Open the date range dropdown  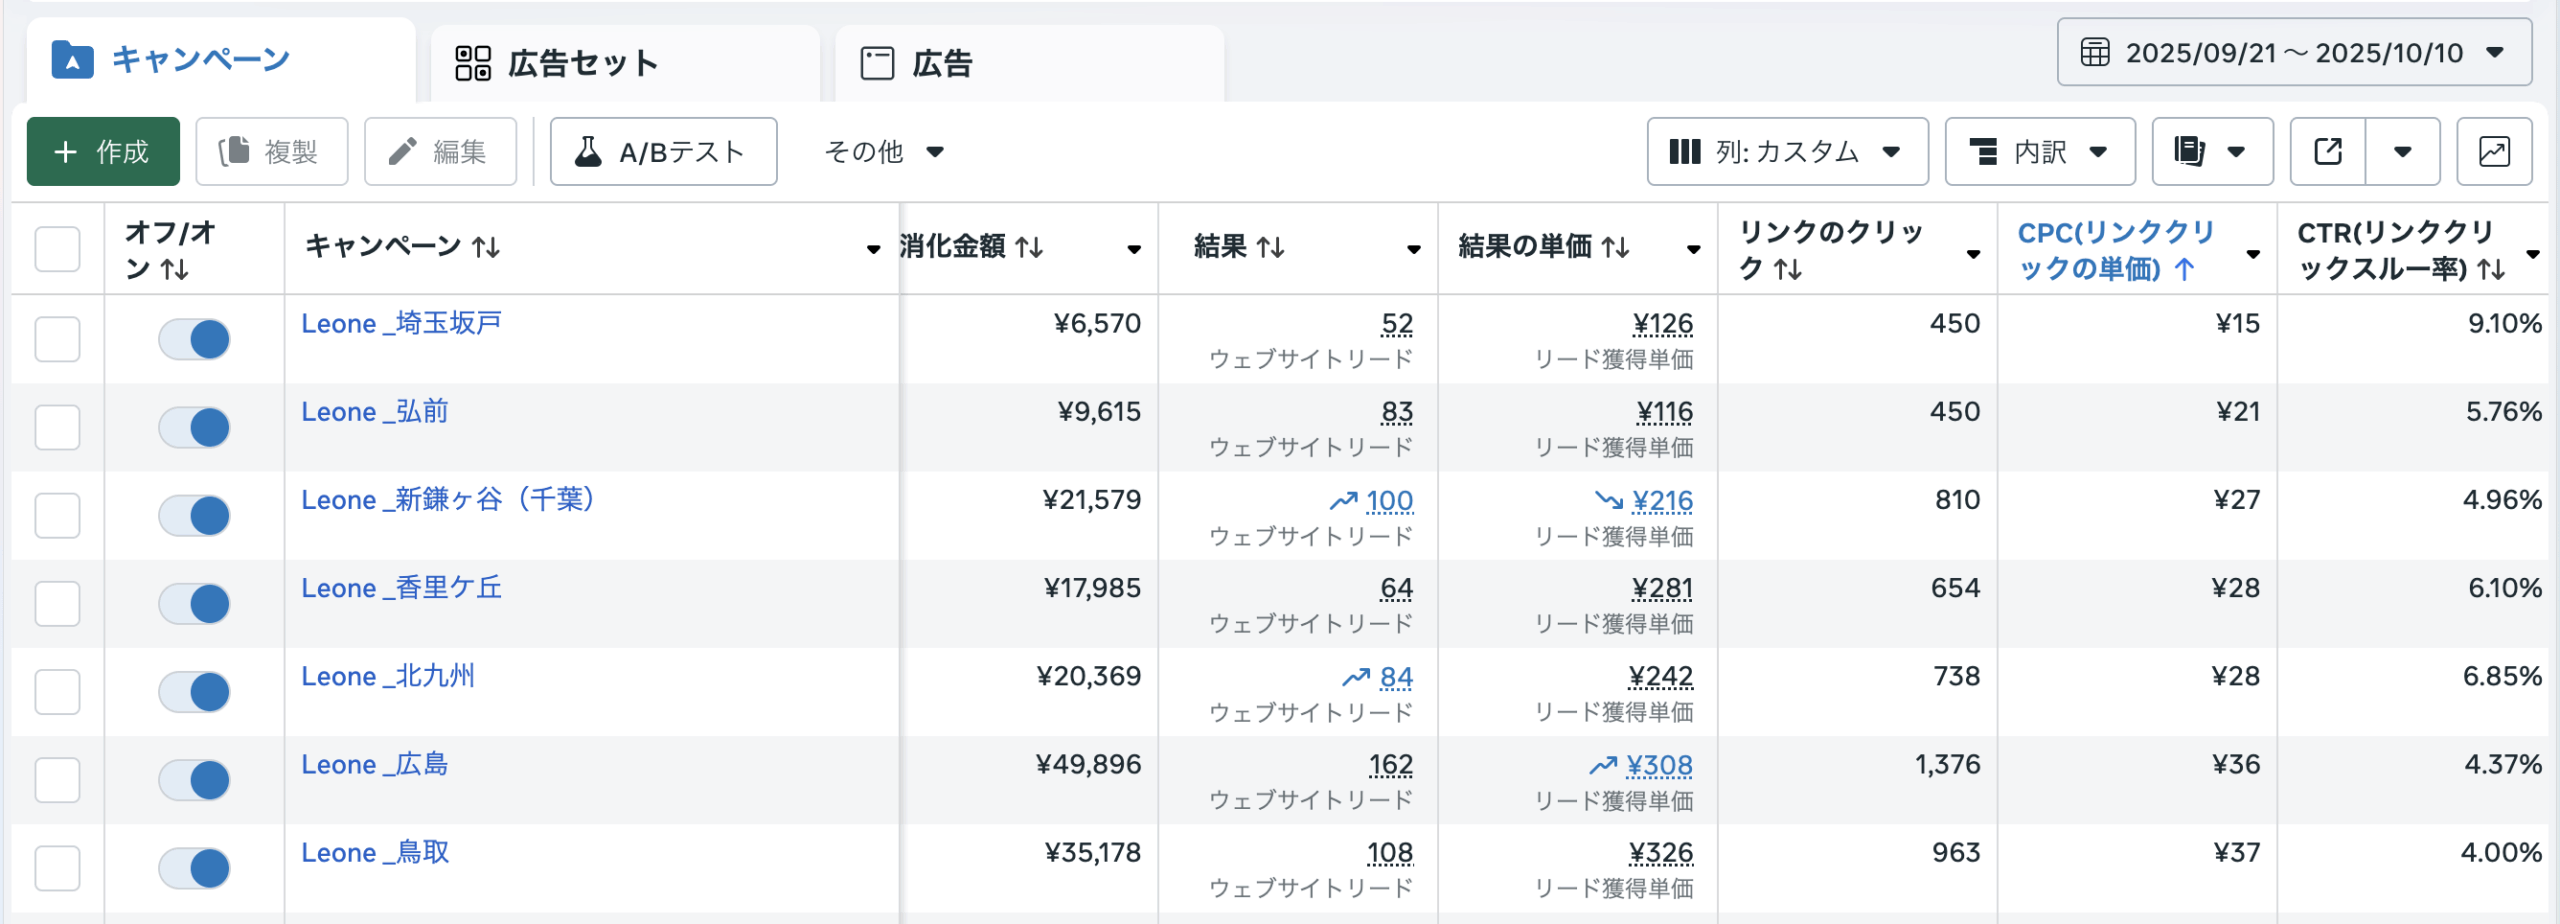click(x=2293, y=53)
